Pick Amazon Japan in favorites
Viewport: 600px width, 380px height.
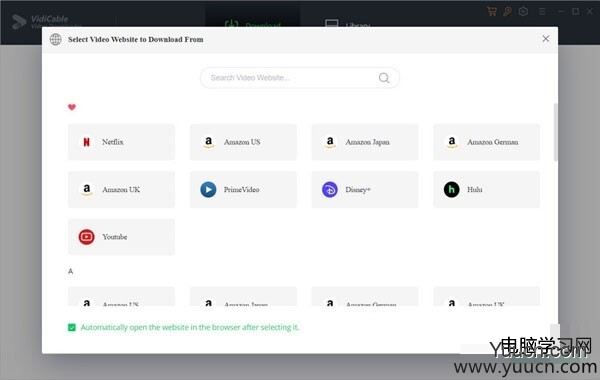coord(365,142)
